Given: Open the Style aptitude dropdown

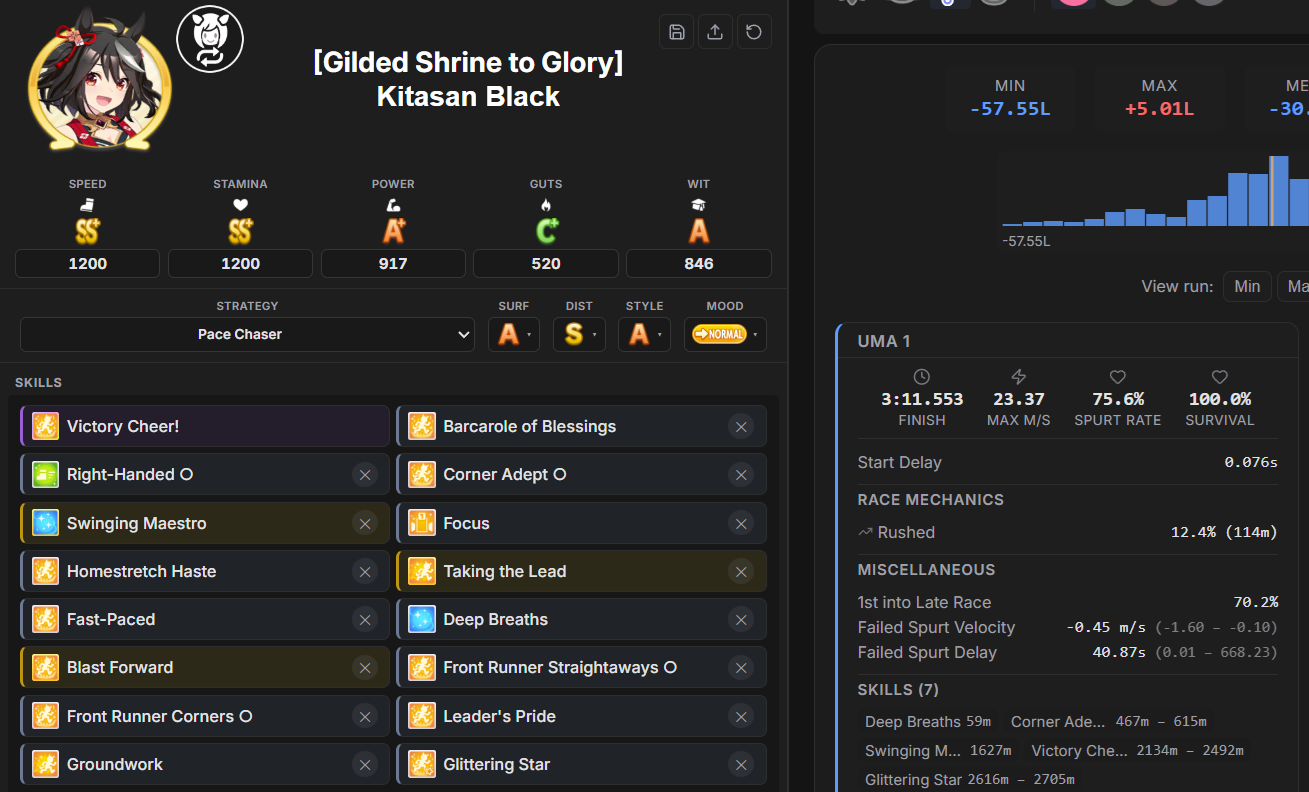Looking at the screenshot, I should tap(644, 335).
